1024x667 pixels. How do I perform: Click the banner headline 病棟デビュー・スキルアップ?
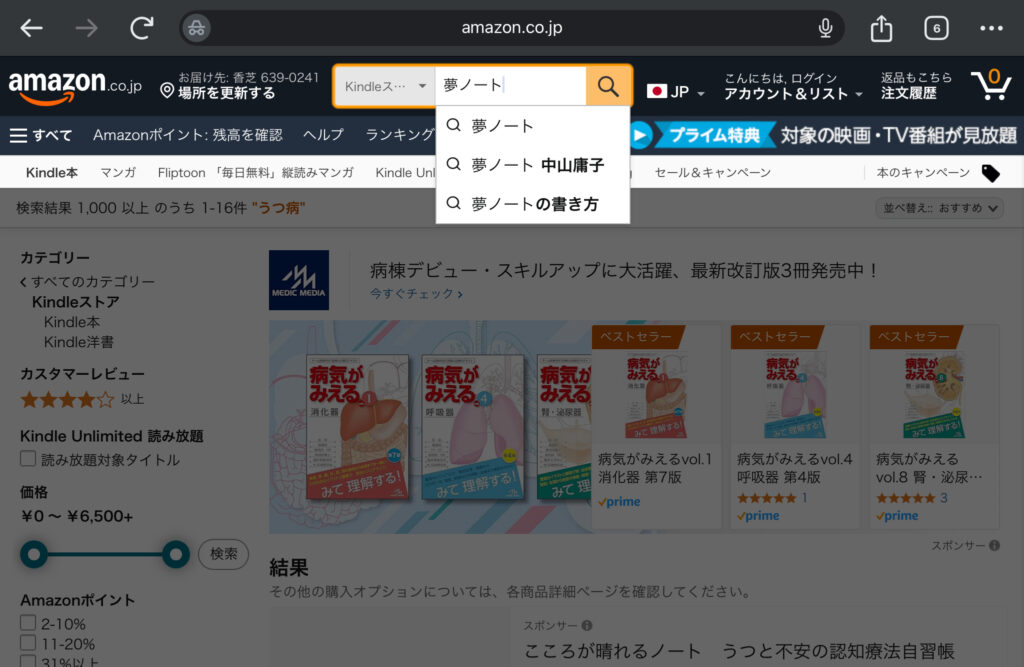coord(624,270)
